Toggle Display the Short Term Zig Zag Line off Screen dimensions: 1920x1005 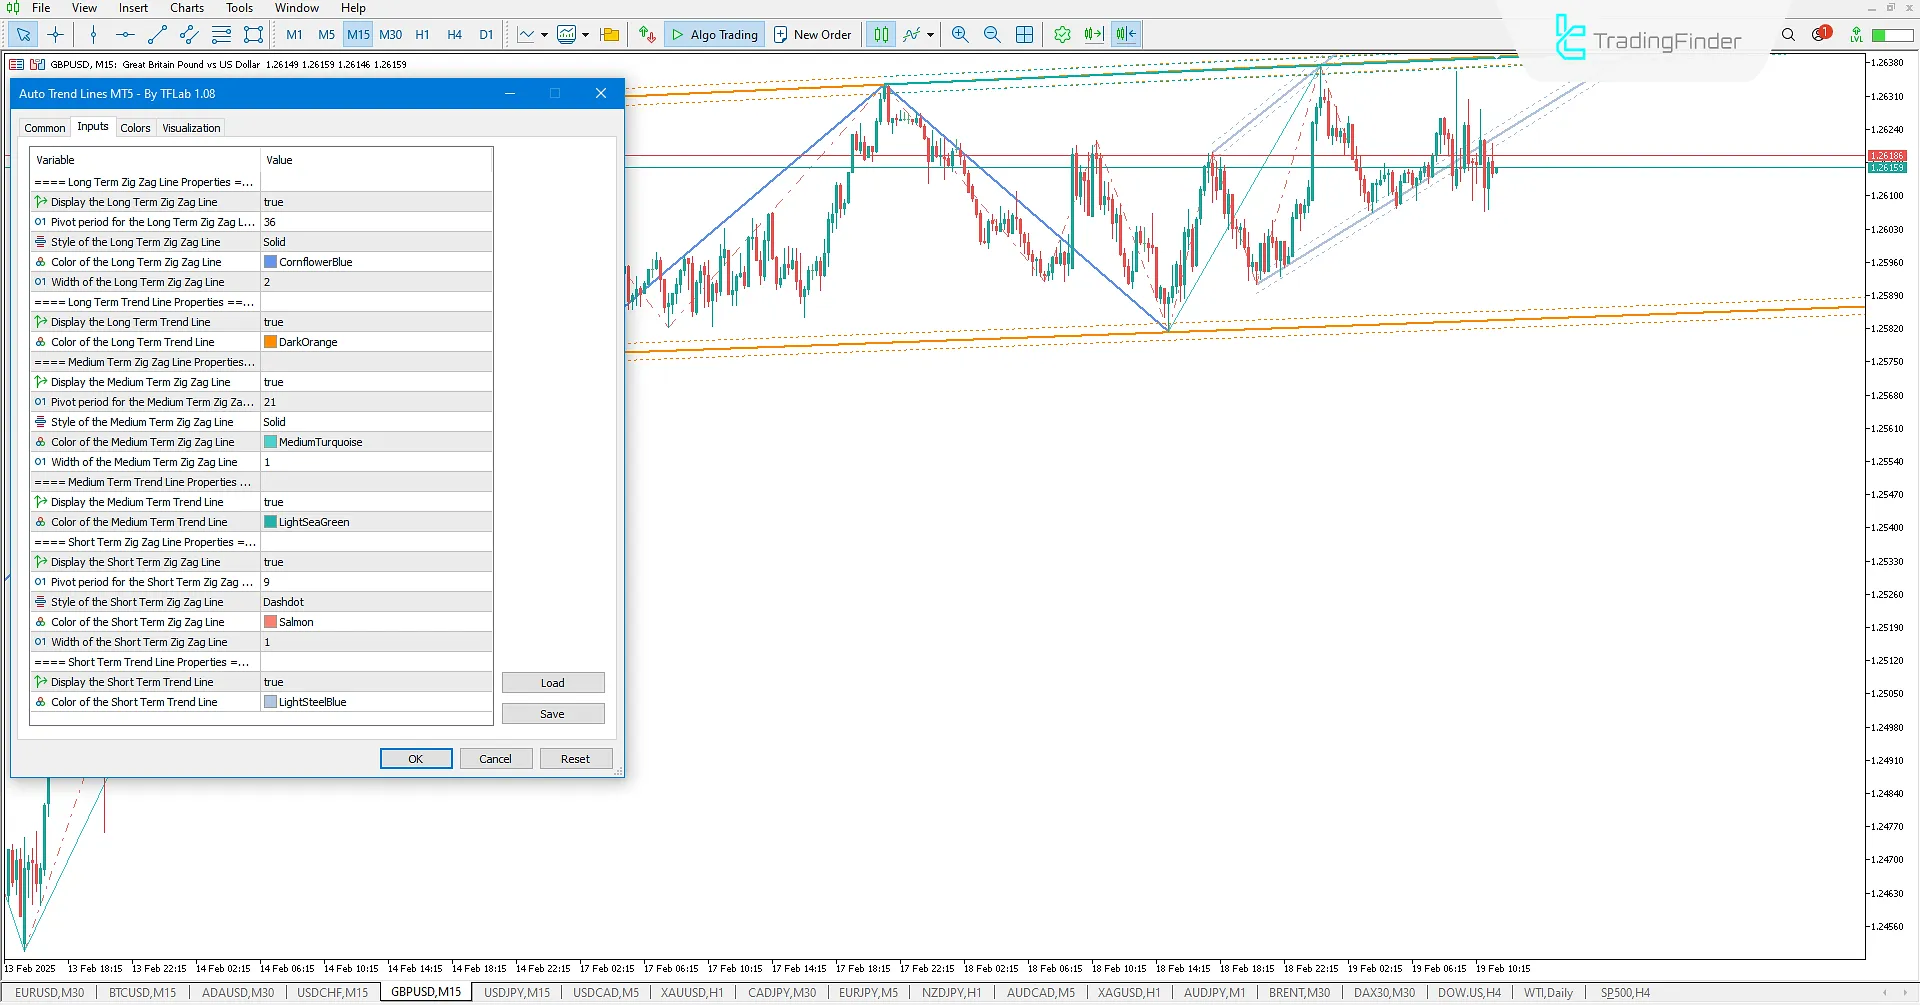375,561
